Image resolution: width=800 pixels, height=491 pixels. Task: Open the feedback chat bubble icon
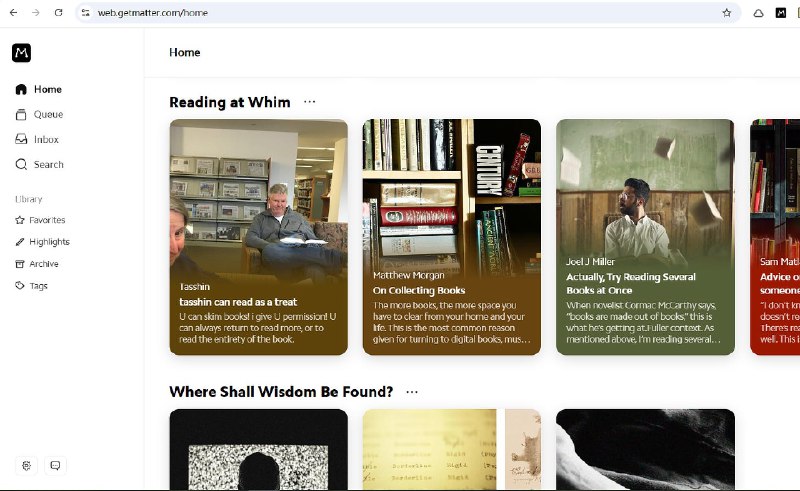point(55,465)
